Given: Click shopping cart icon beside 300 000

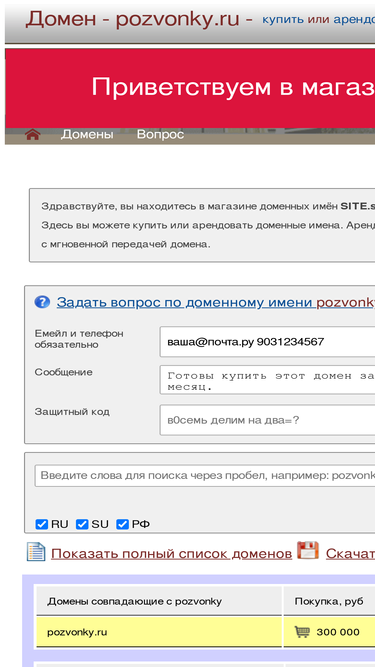Looking at the screenshot, I should click(x=302, y=632).
